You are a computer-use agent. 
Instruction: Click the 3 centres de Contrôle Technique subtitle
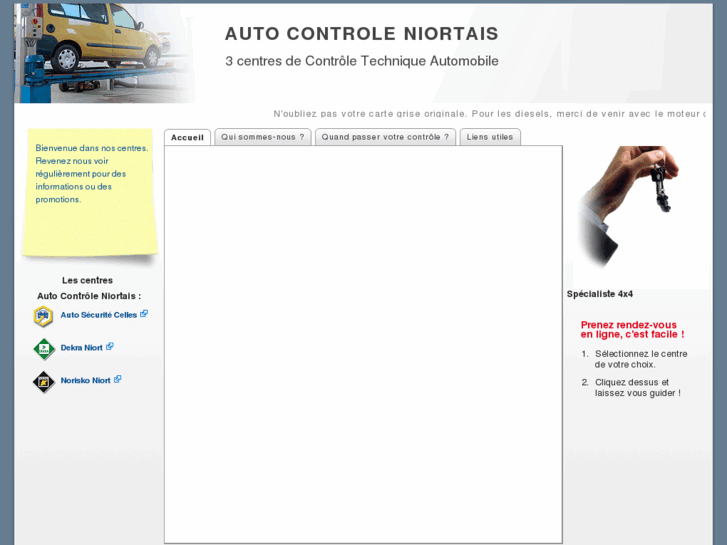362,61
